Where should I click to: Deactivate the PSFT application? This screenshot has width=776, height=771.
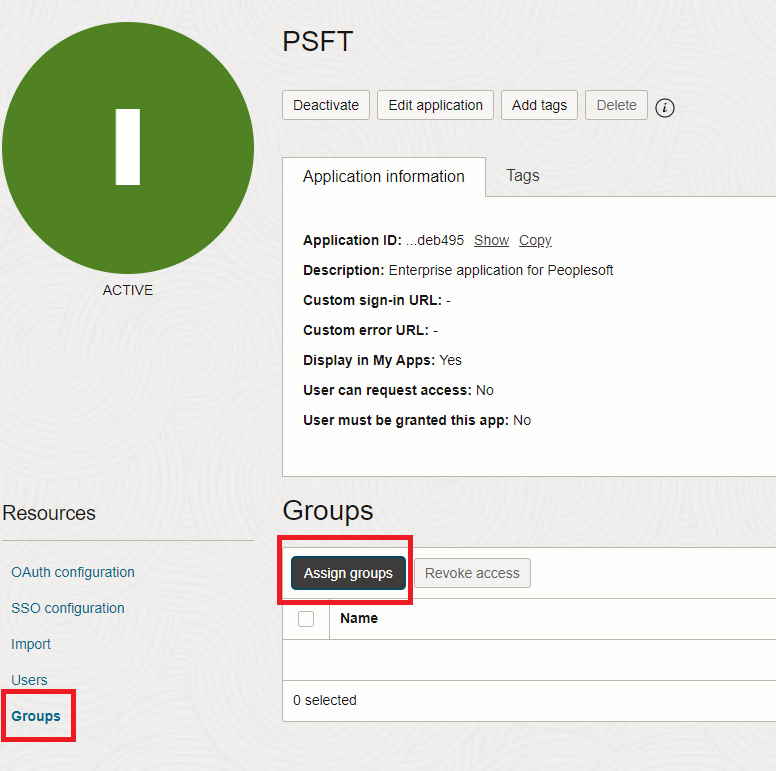coord(326,105)
